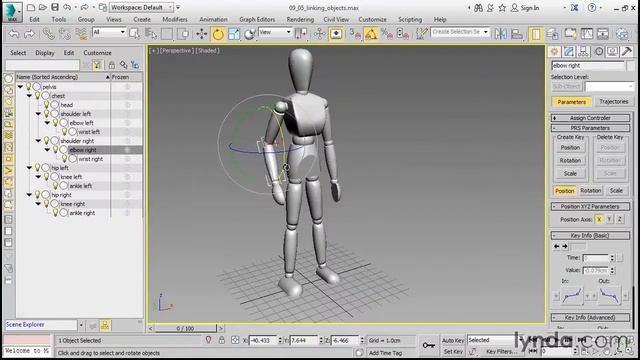Open the Animation menu
The height and width of the screenshot is (360, 640).
[x=213, y=19]
